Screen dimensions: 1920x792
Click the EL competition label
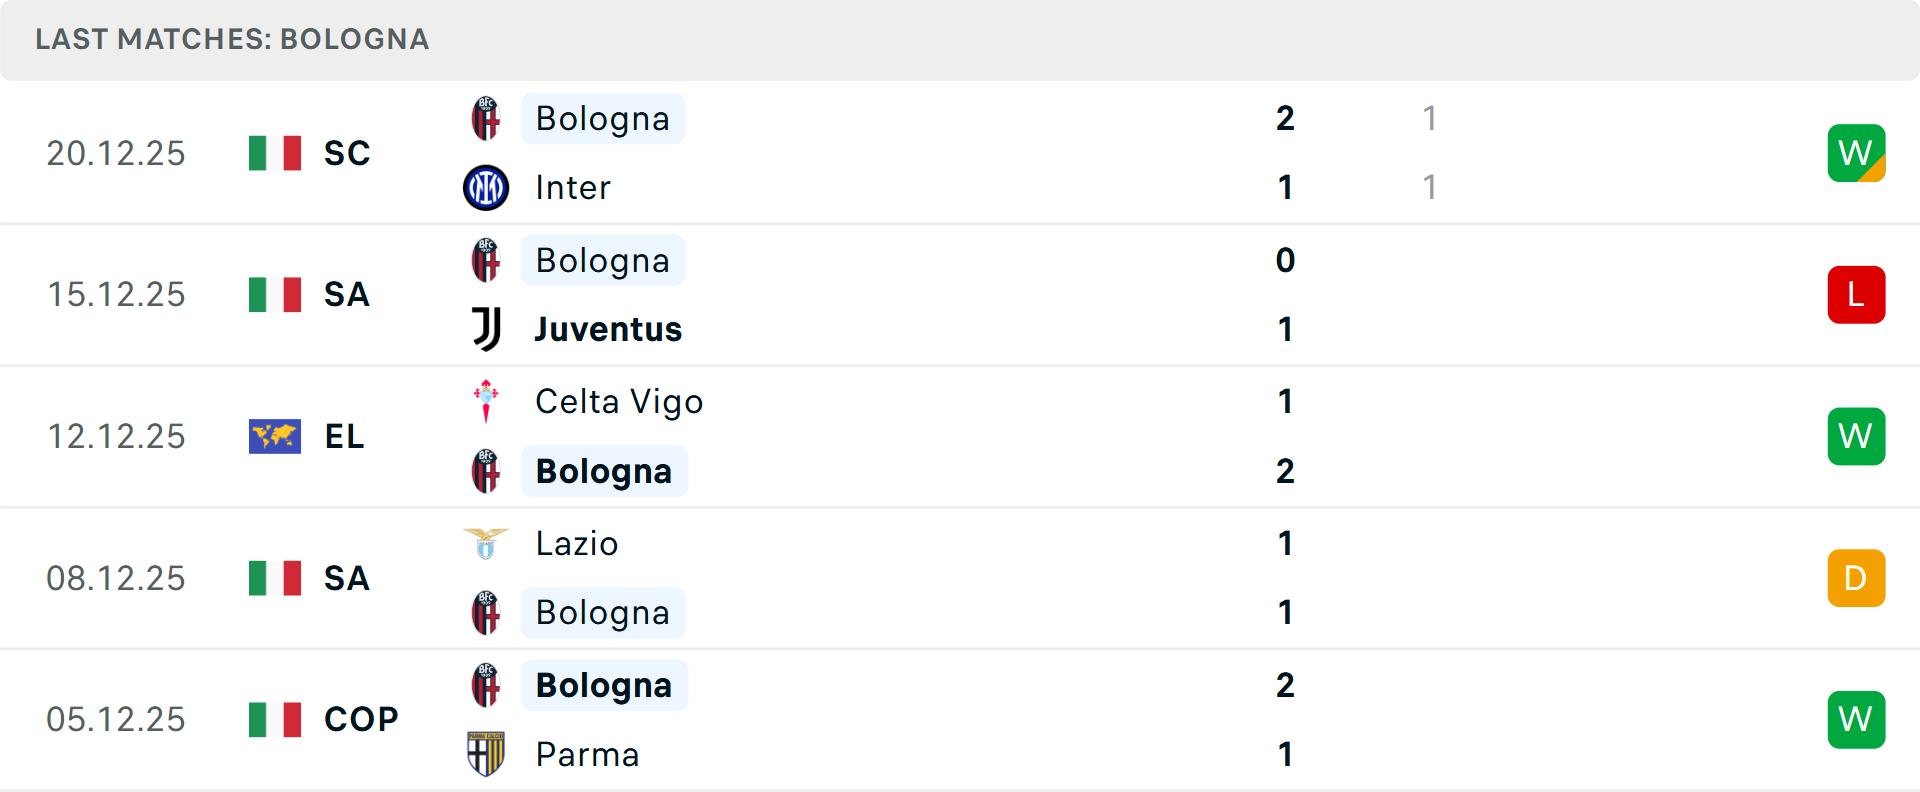(x=344, y=436)
